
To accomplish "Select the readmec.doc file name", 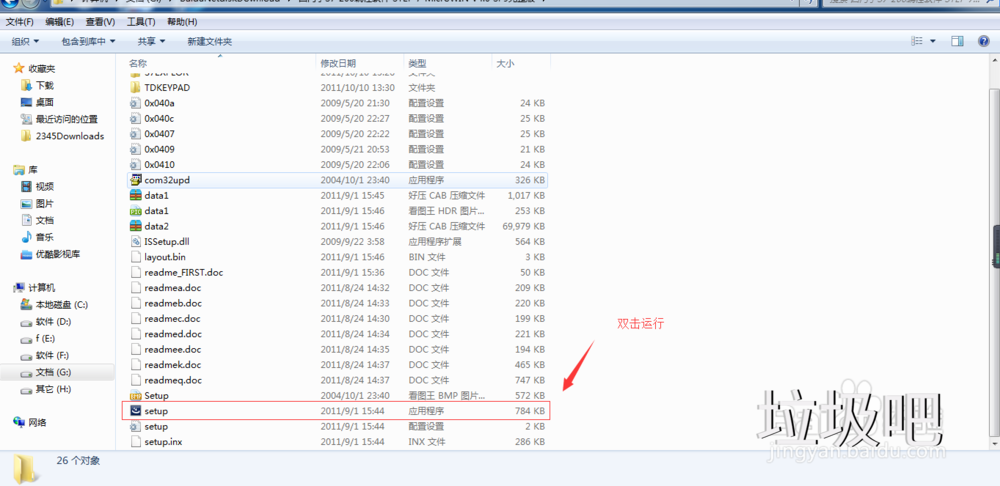I will click(x=172, y=318).
